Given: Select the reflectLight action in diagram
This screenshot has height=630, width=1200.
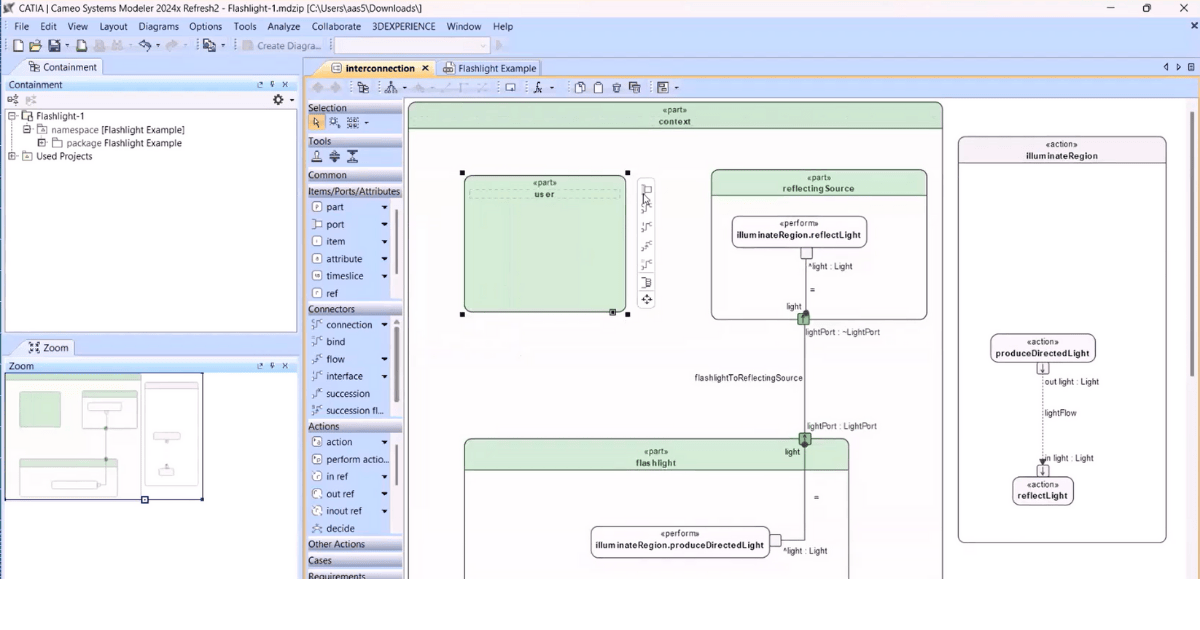Looking at the screenshot, I should click(1043, 490).
